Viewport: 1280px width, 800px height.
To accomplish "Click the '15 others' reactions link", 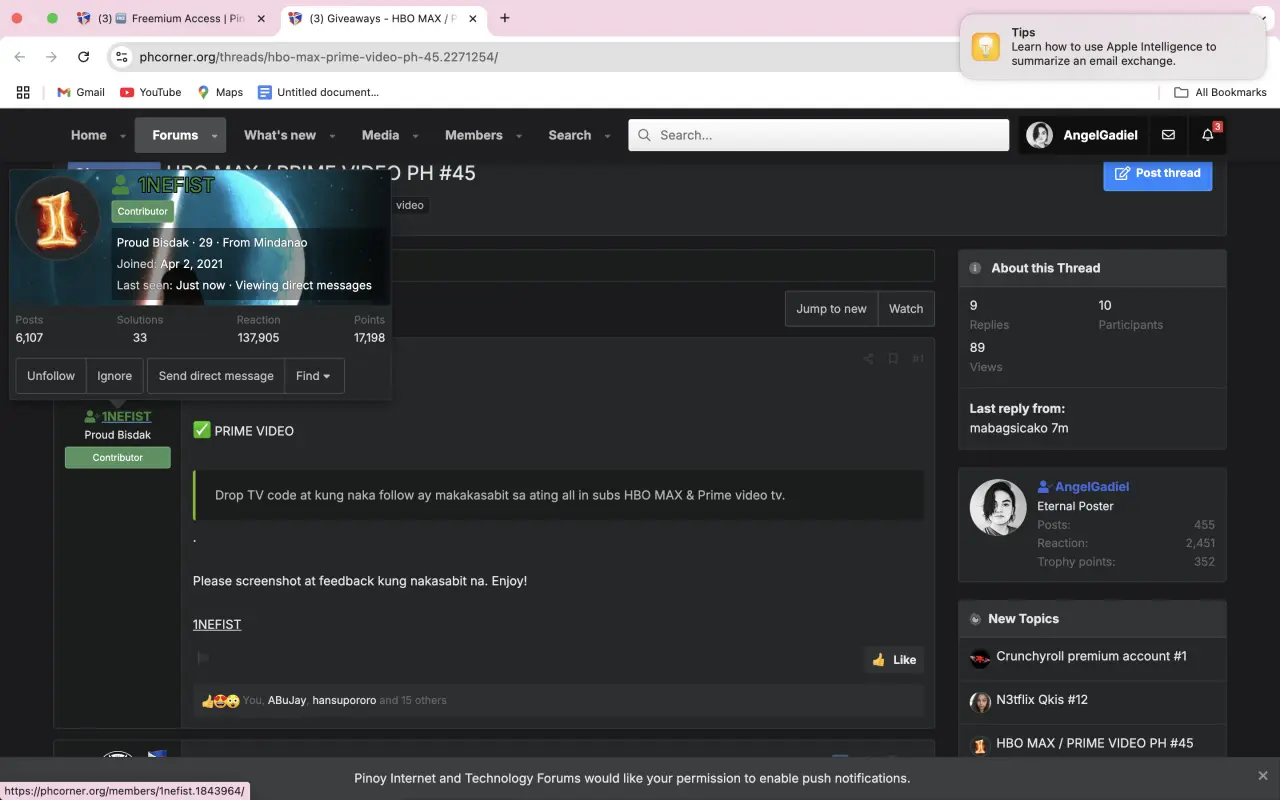I will coord(423,701).
